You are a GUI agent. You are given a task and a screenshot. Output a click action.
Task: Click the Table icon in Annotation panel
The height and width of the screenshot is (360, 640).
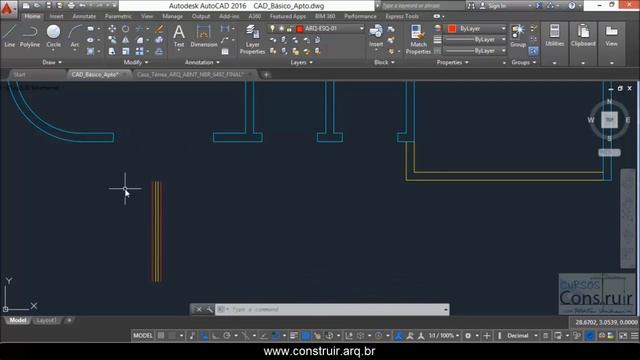click(225, 51)
